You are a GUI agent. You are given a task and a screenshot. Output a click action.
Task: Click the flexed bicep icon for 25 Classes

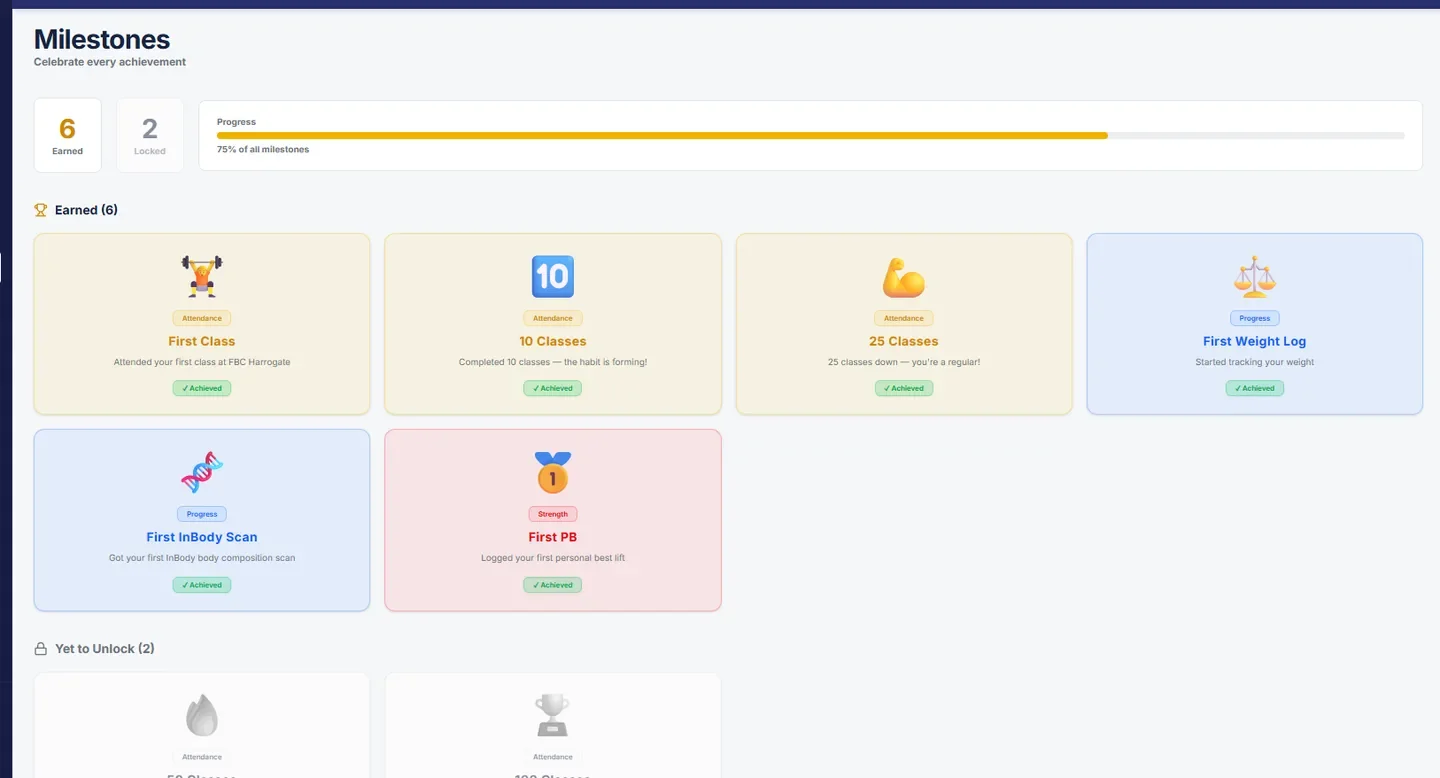904,277
